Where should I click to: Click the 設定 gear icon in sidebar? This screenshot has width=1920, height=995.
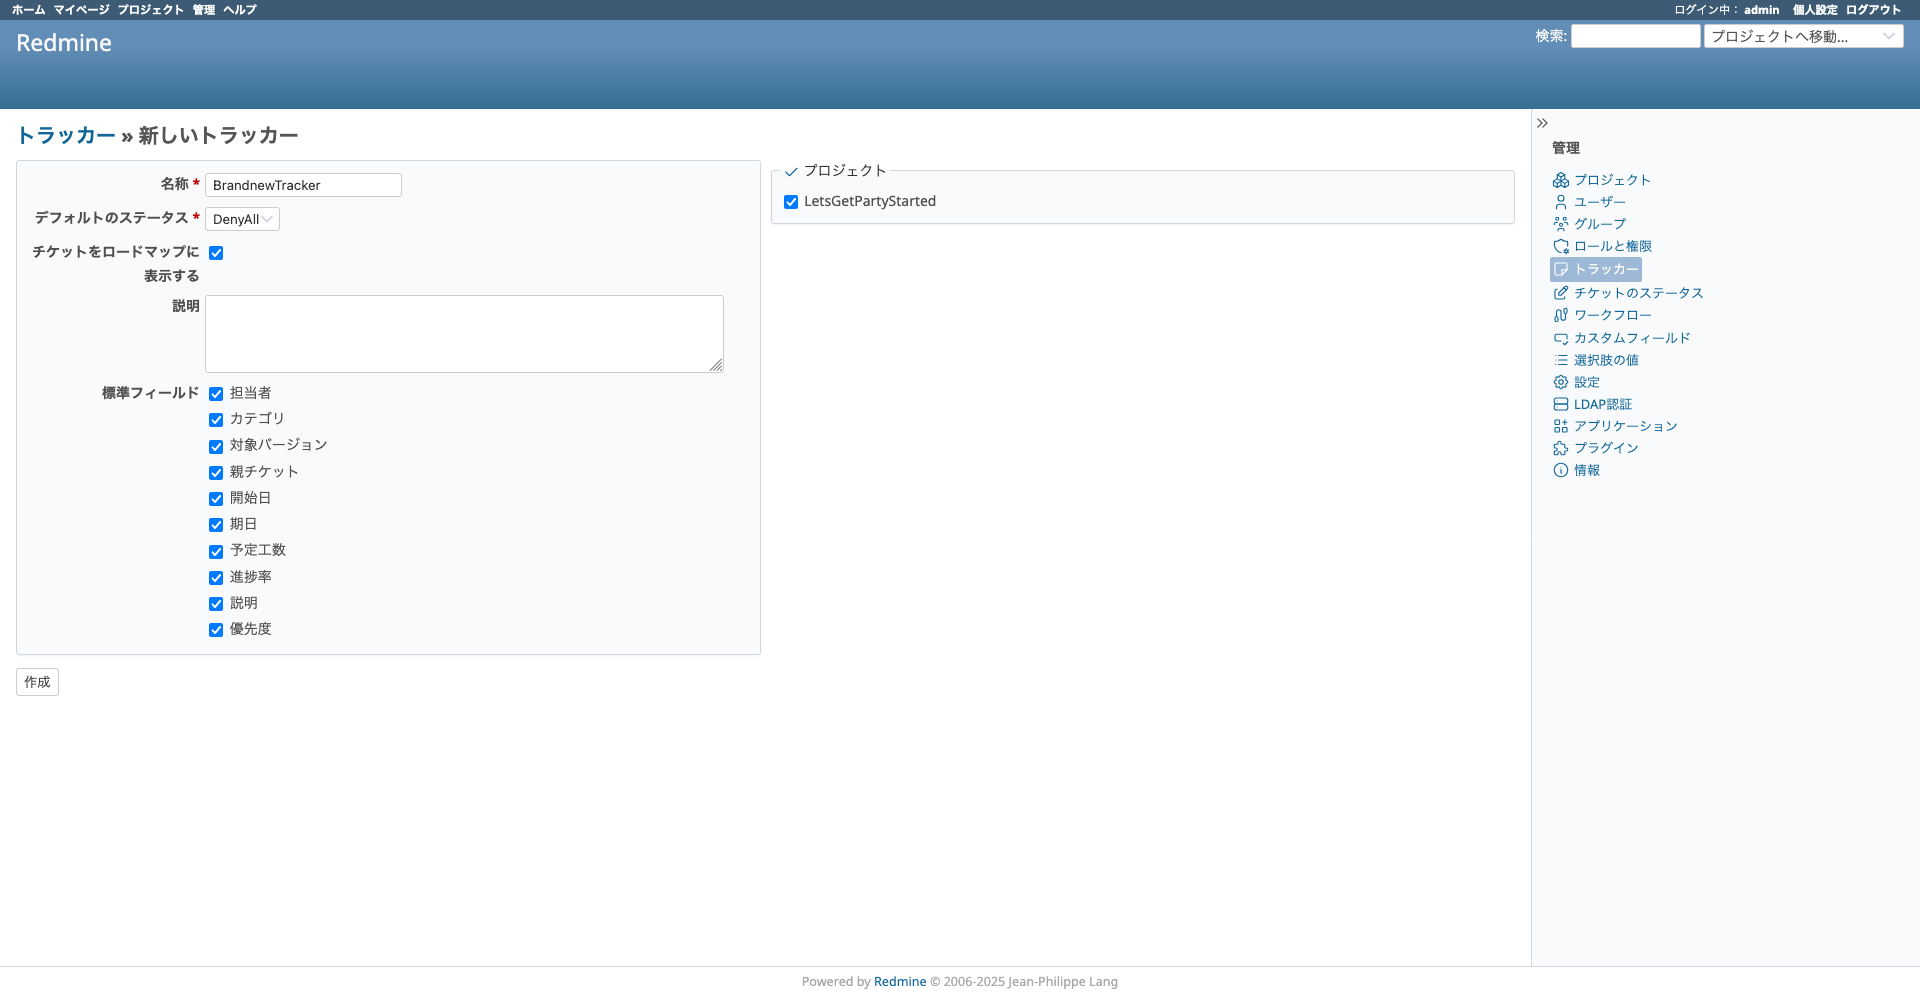tap(1560, 382)
